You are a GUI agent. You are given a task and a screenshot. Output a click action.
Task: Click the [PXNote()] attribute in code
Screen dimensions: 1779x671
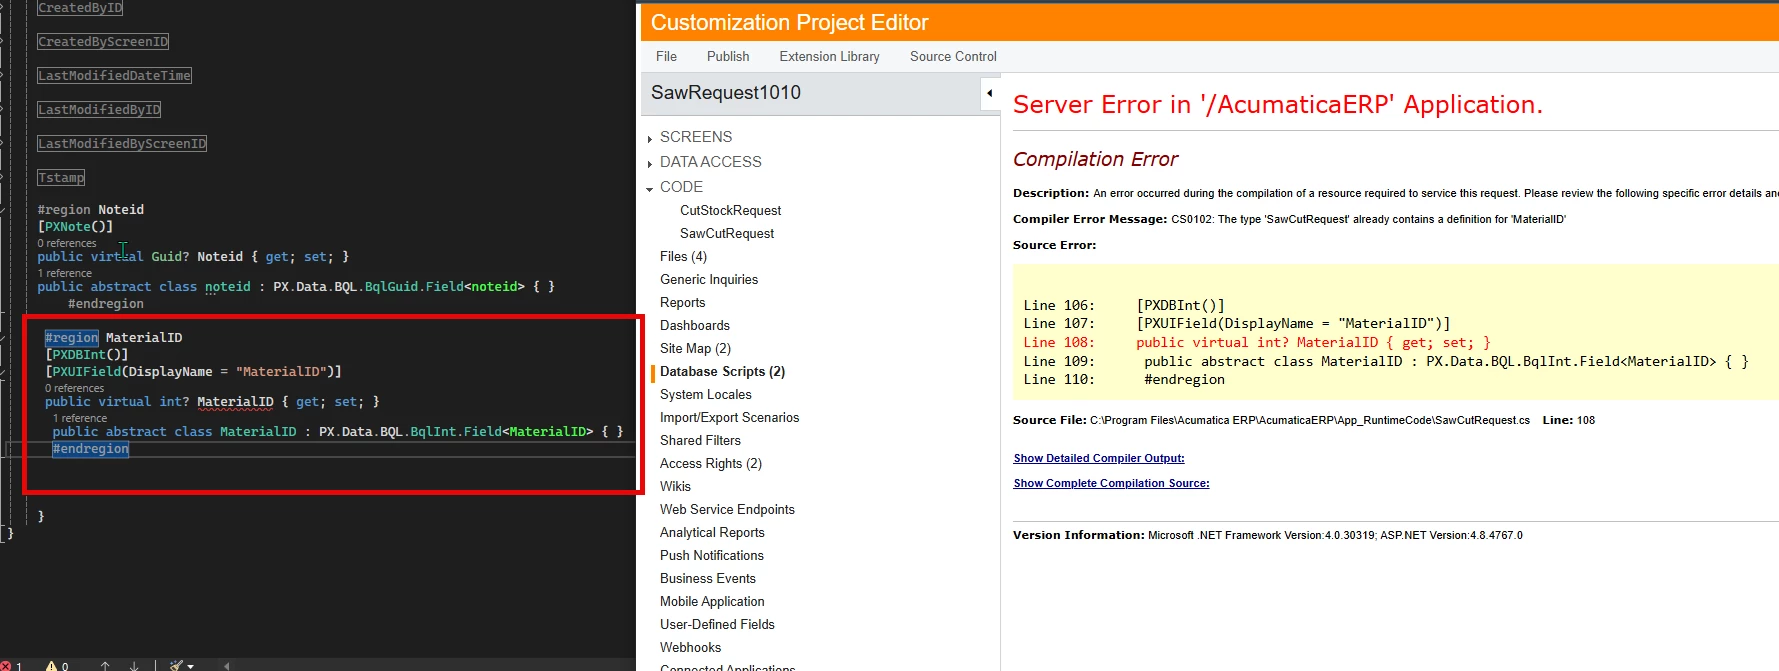click(75, 227)
